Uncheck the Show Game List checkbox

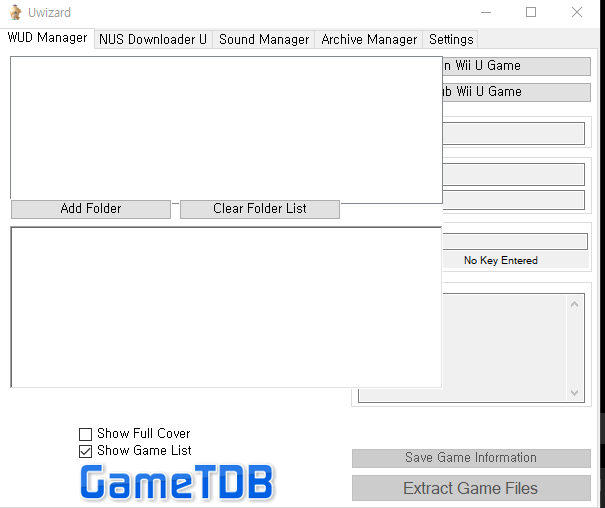click(x=85, y=451)
